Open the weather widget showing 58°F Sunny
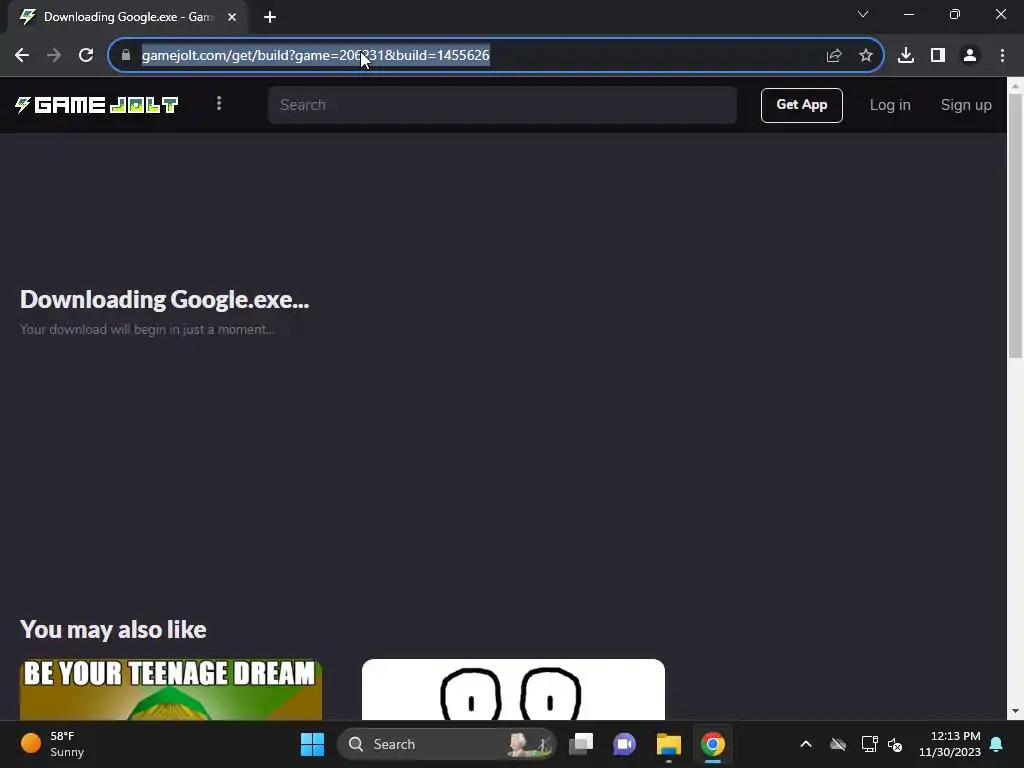This screenshot has width=1024, height=768. 54,744
